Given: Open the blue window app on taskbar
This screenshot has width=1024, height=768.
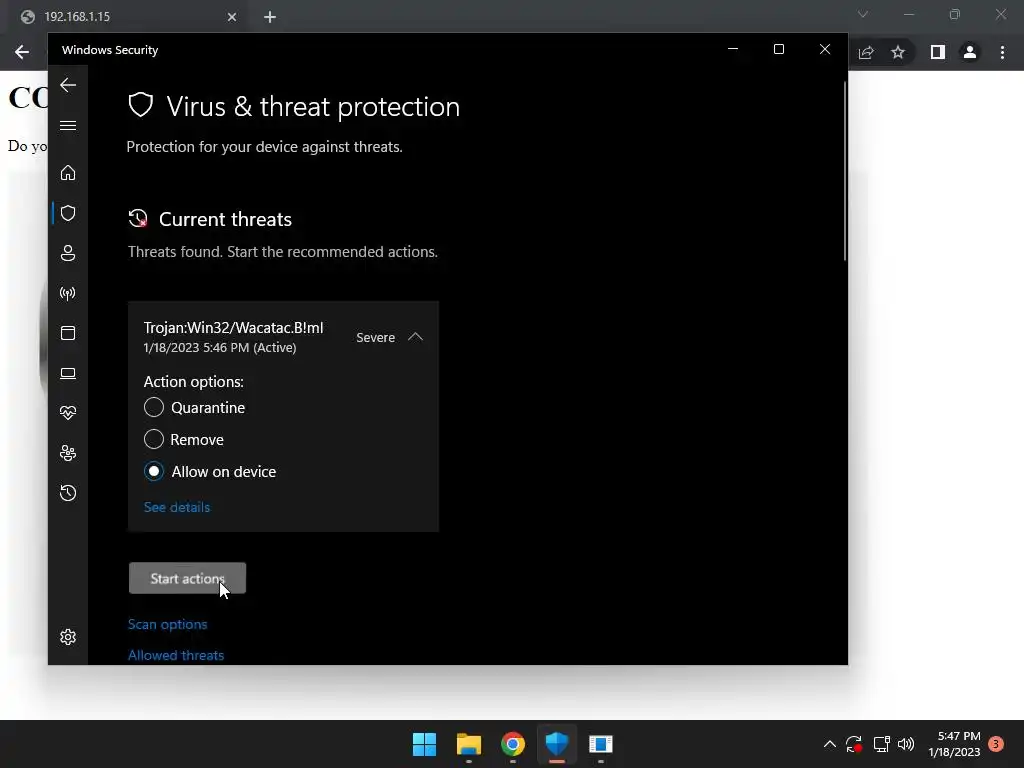Looking at the screenshot, I should pyautogui.click(x=601, y=744).
